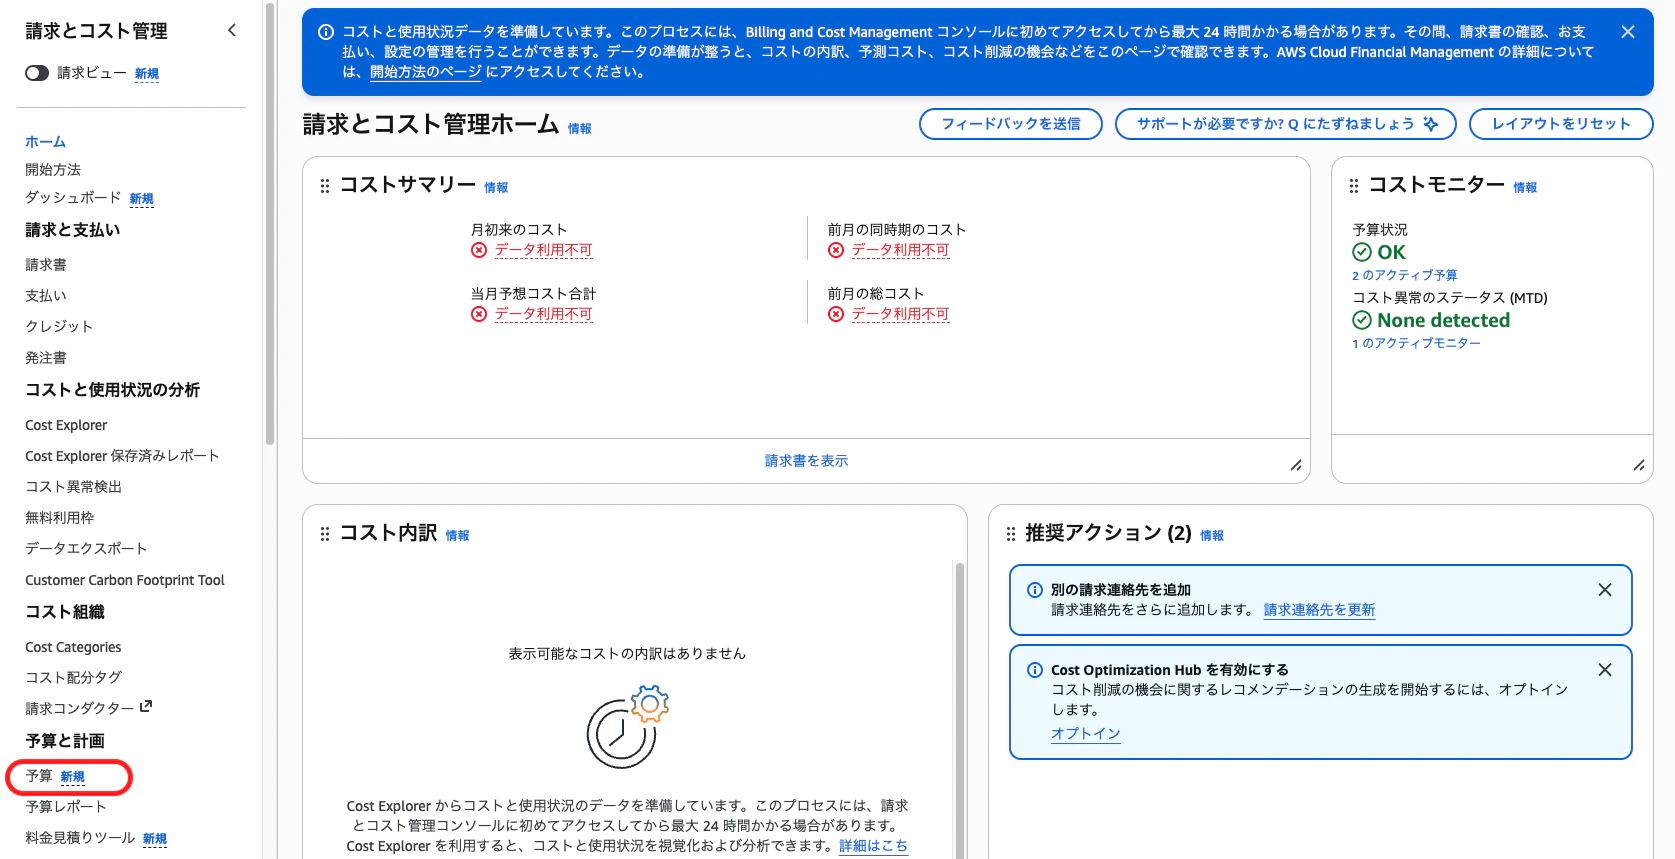The width and height of the screenshot is (1675, 859).
Task: Click データ利用不可 under 前月の同時期のコスト
Action: tap(900, 250)
